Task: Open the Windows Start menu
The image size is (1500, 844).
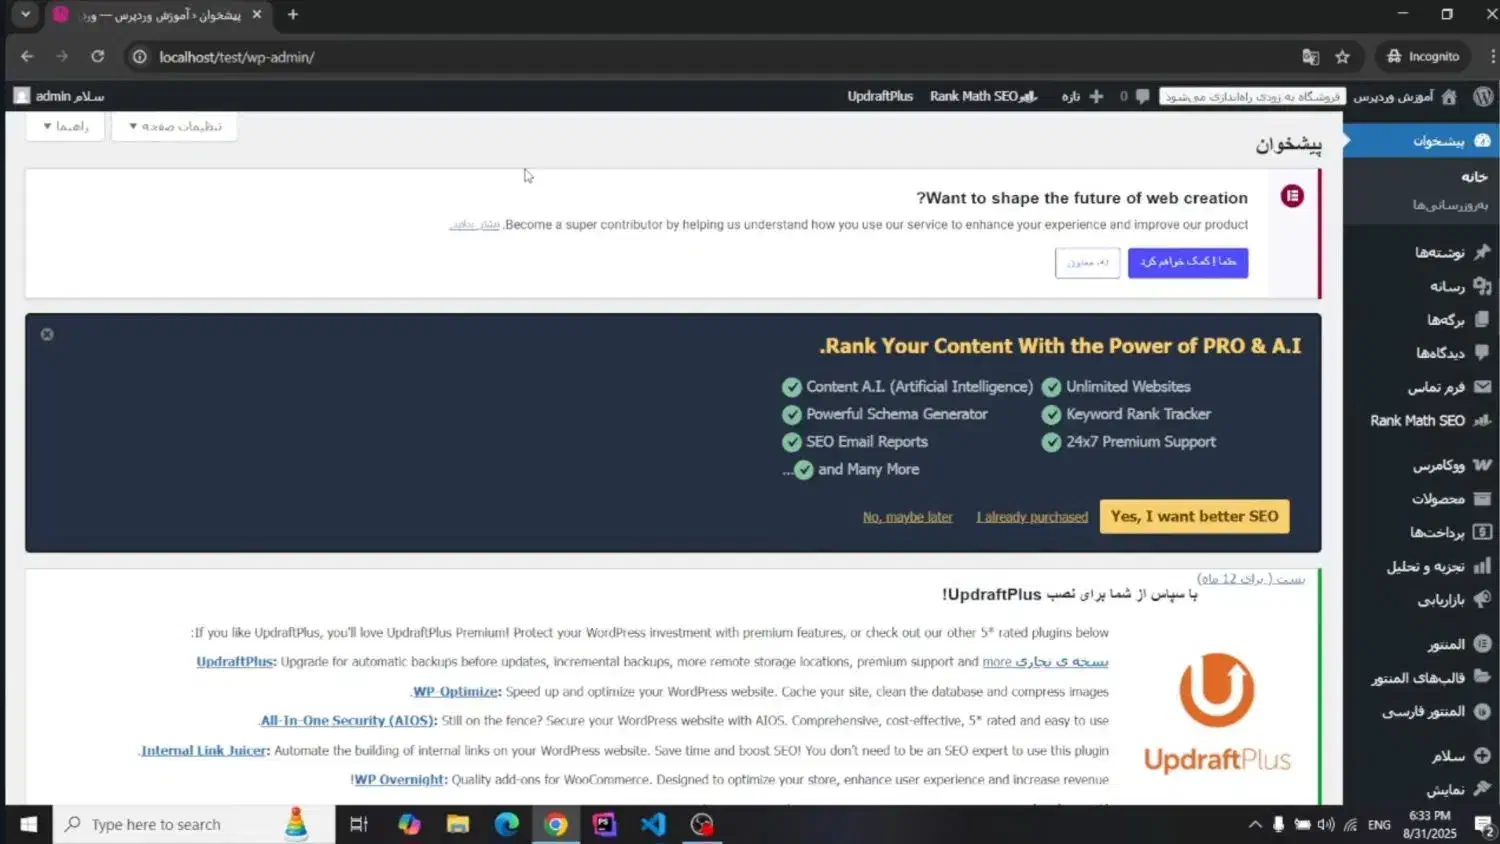Action: 28,825
